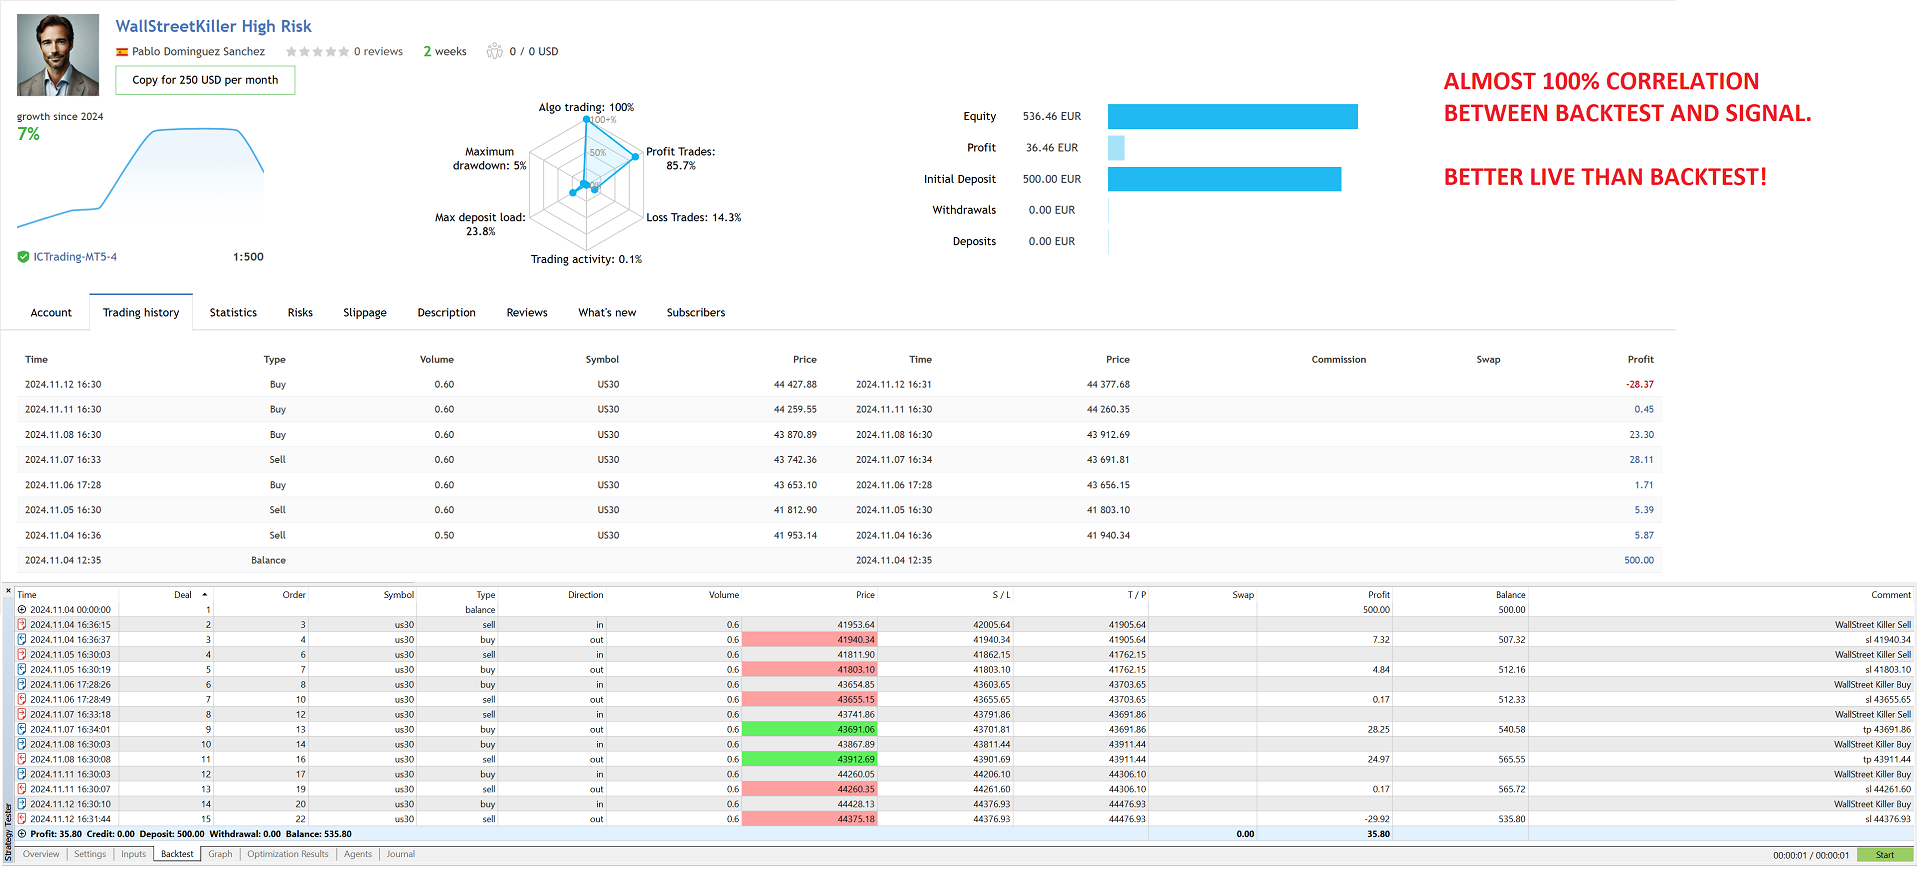The image size is (1920, 869).
Task: Select the Optimization Results tab
Action: pyautogui.click(x=287, y=854)
